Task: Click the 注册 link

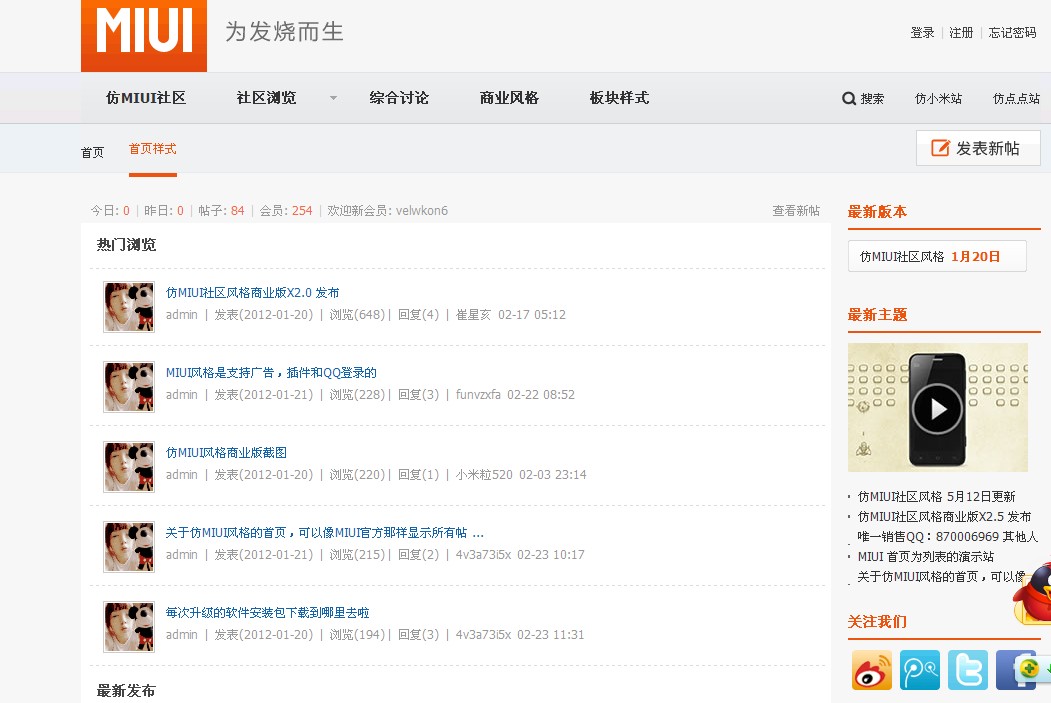Action: tap(961, 33)
